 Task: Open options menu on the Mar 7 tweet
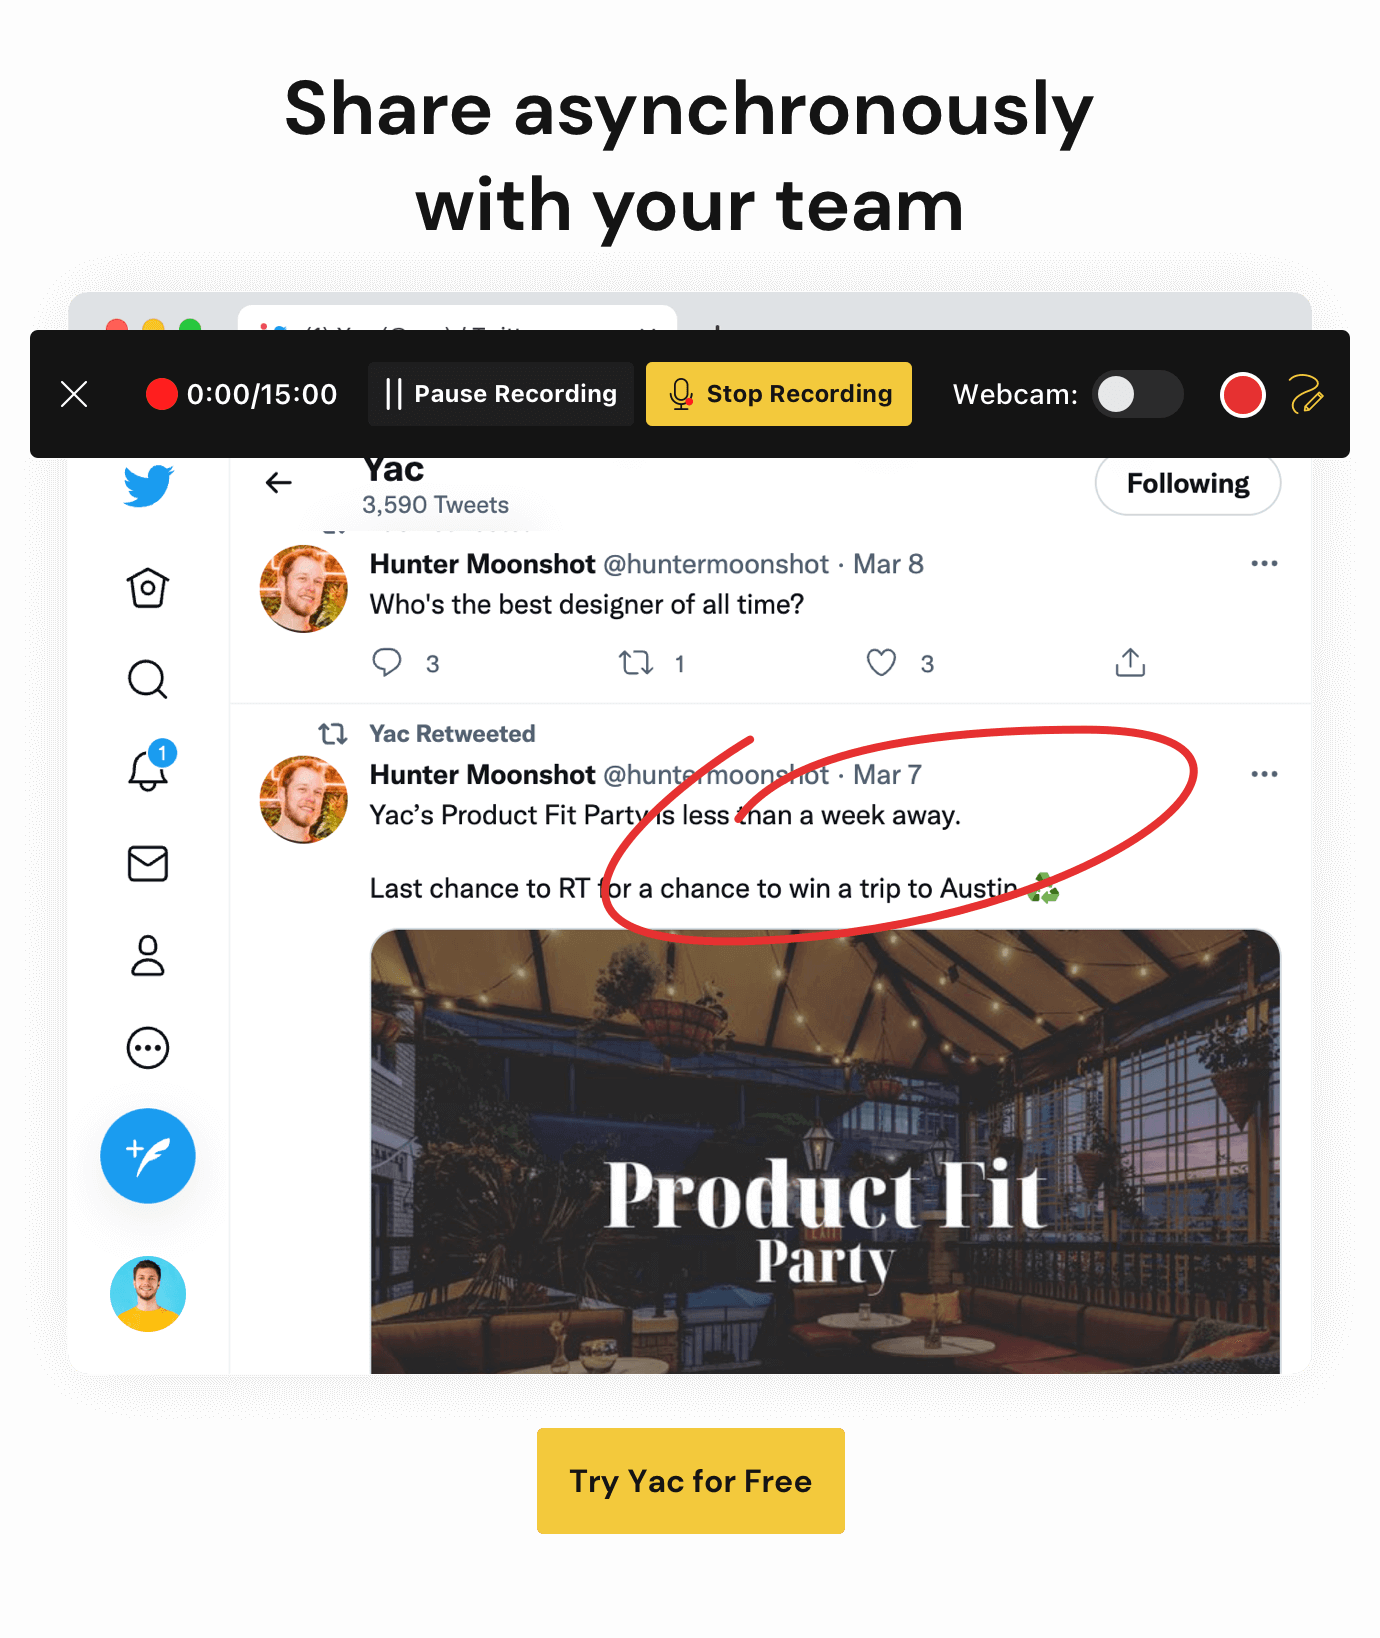coord(1264,774)
